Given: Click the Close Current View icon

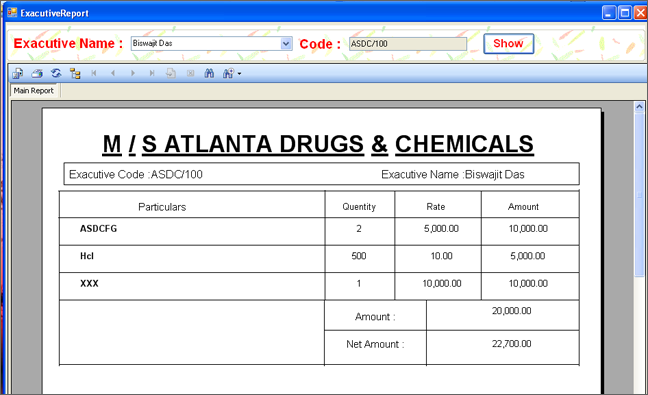Looking at the screenshot, I should [x=190, y=74].
